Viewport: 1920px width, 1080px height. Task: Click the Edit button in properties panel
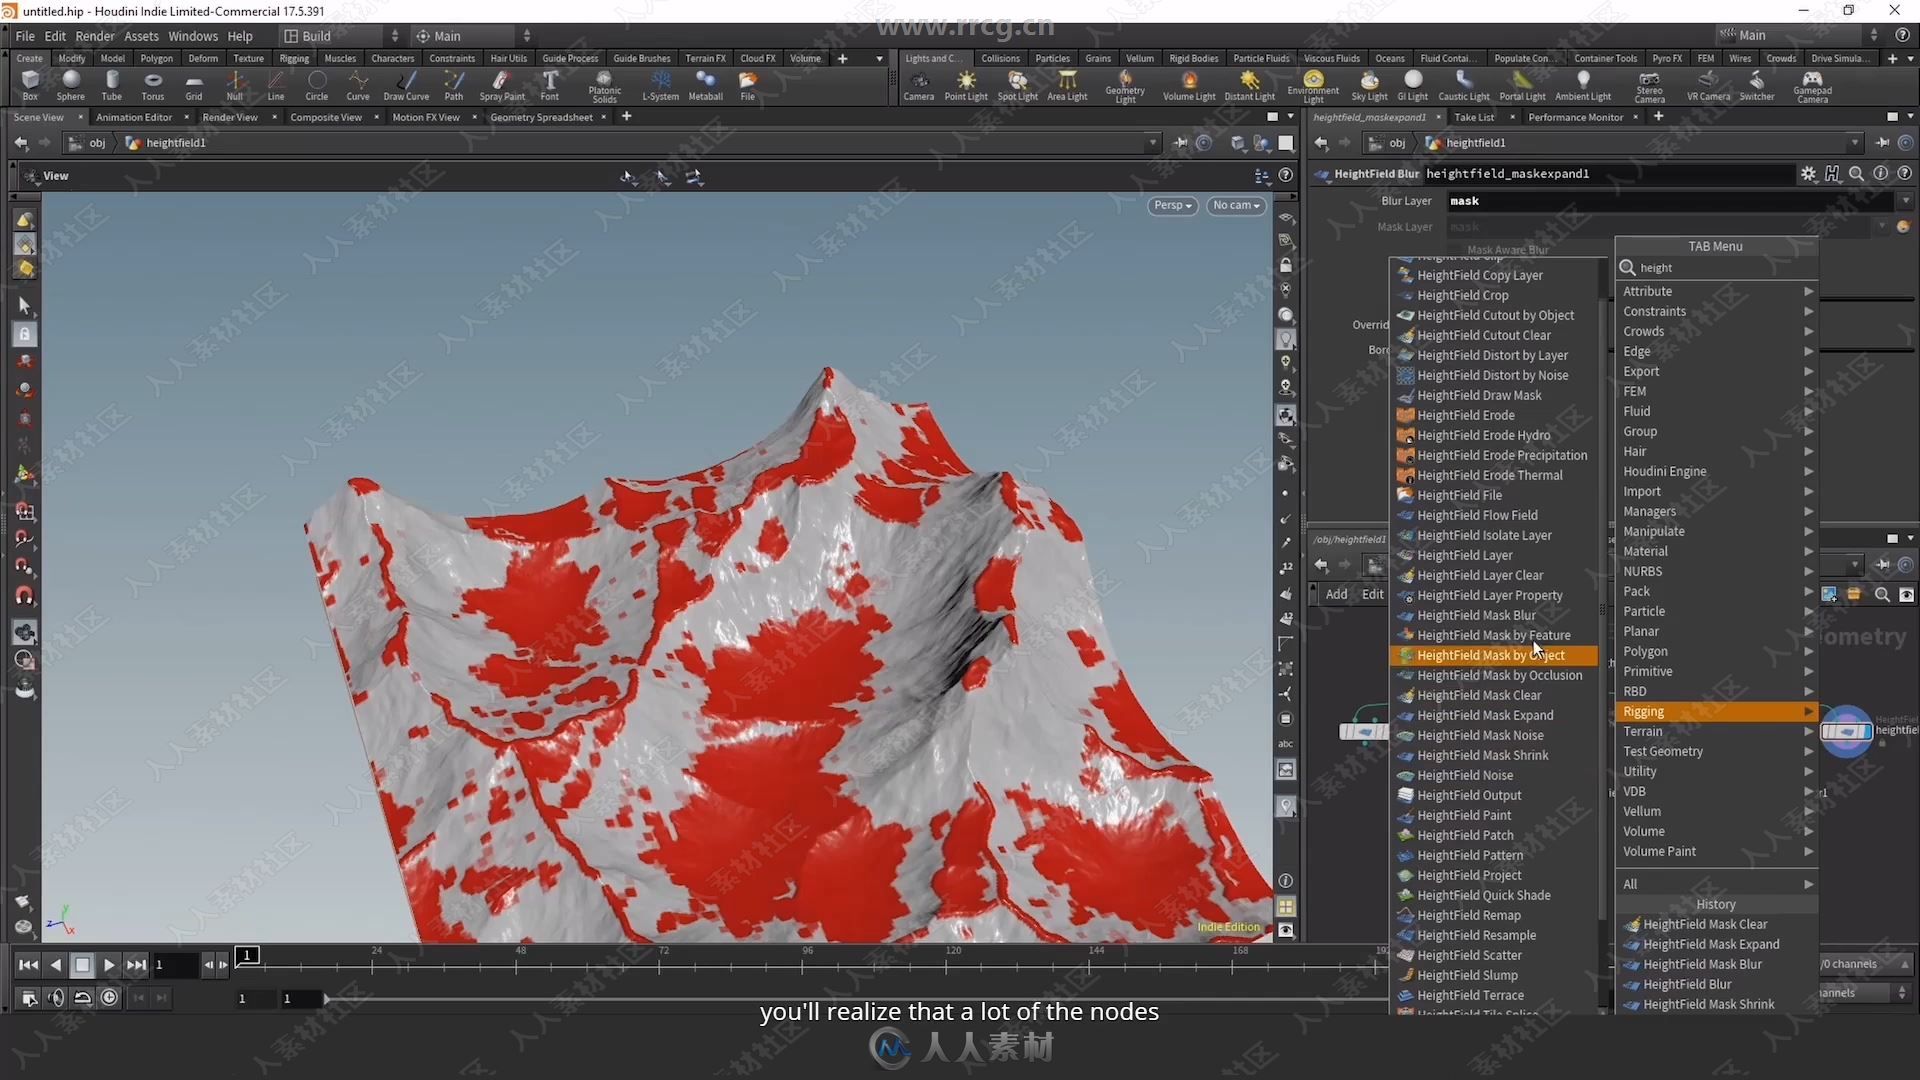click(x=1371, y=593)
